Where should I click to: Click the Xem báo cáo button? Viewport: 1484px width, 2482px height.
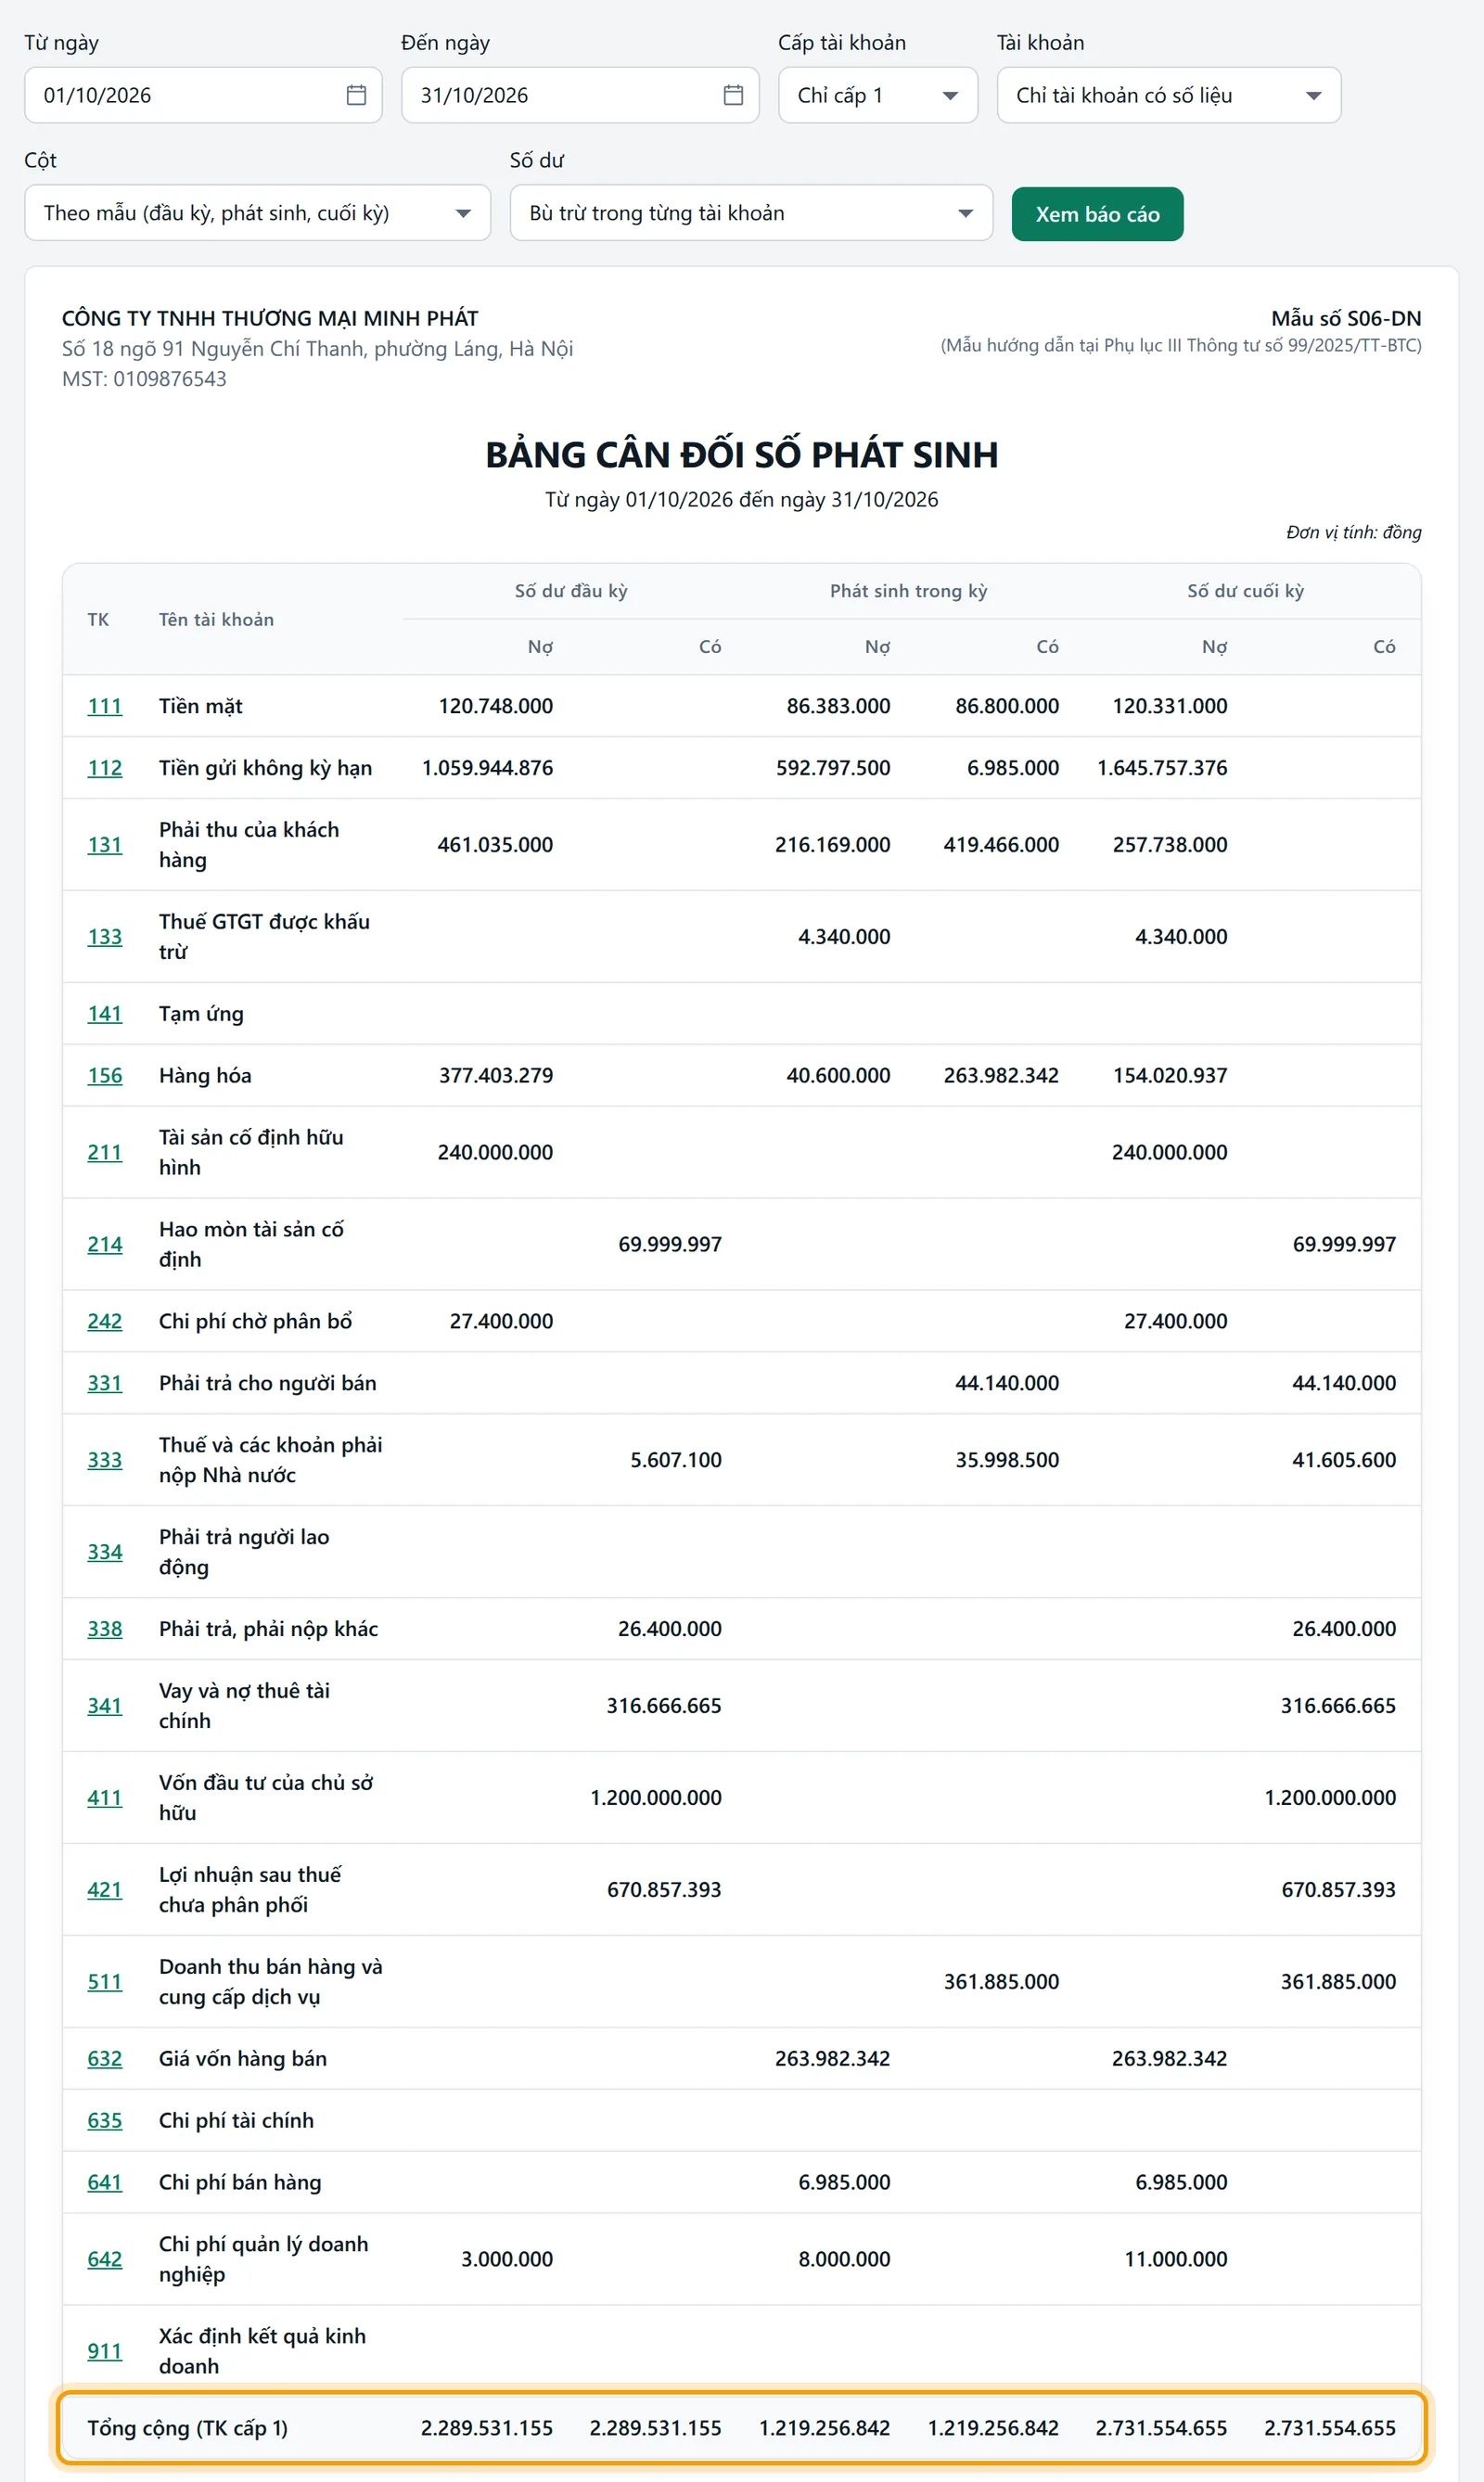1097,214
